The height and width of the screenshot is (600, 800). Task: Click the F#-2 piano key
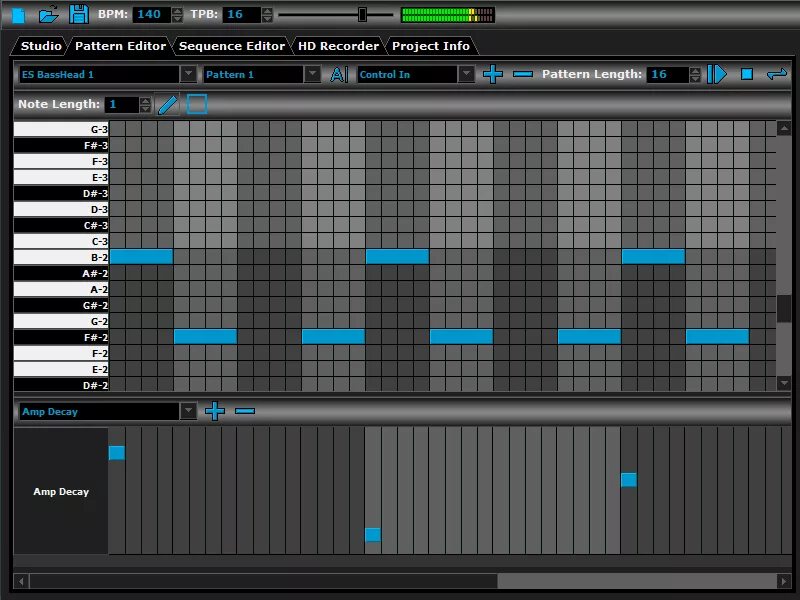tap(61, 337)
